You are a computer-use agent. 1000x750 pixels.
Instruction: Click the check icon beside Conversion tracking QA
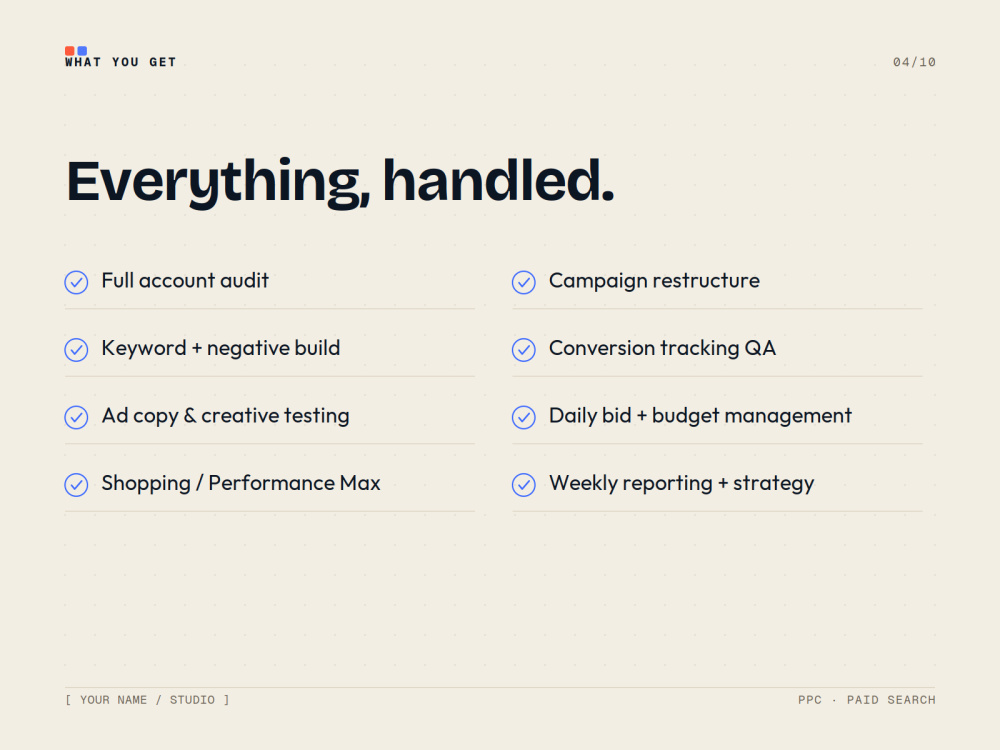pos(524,349)
